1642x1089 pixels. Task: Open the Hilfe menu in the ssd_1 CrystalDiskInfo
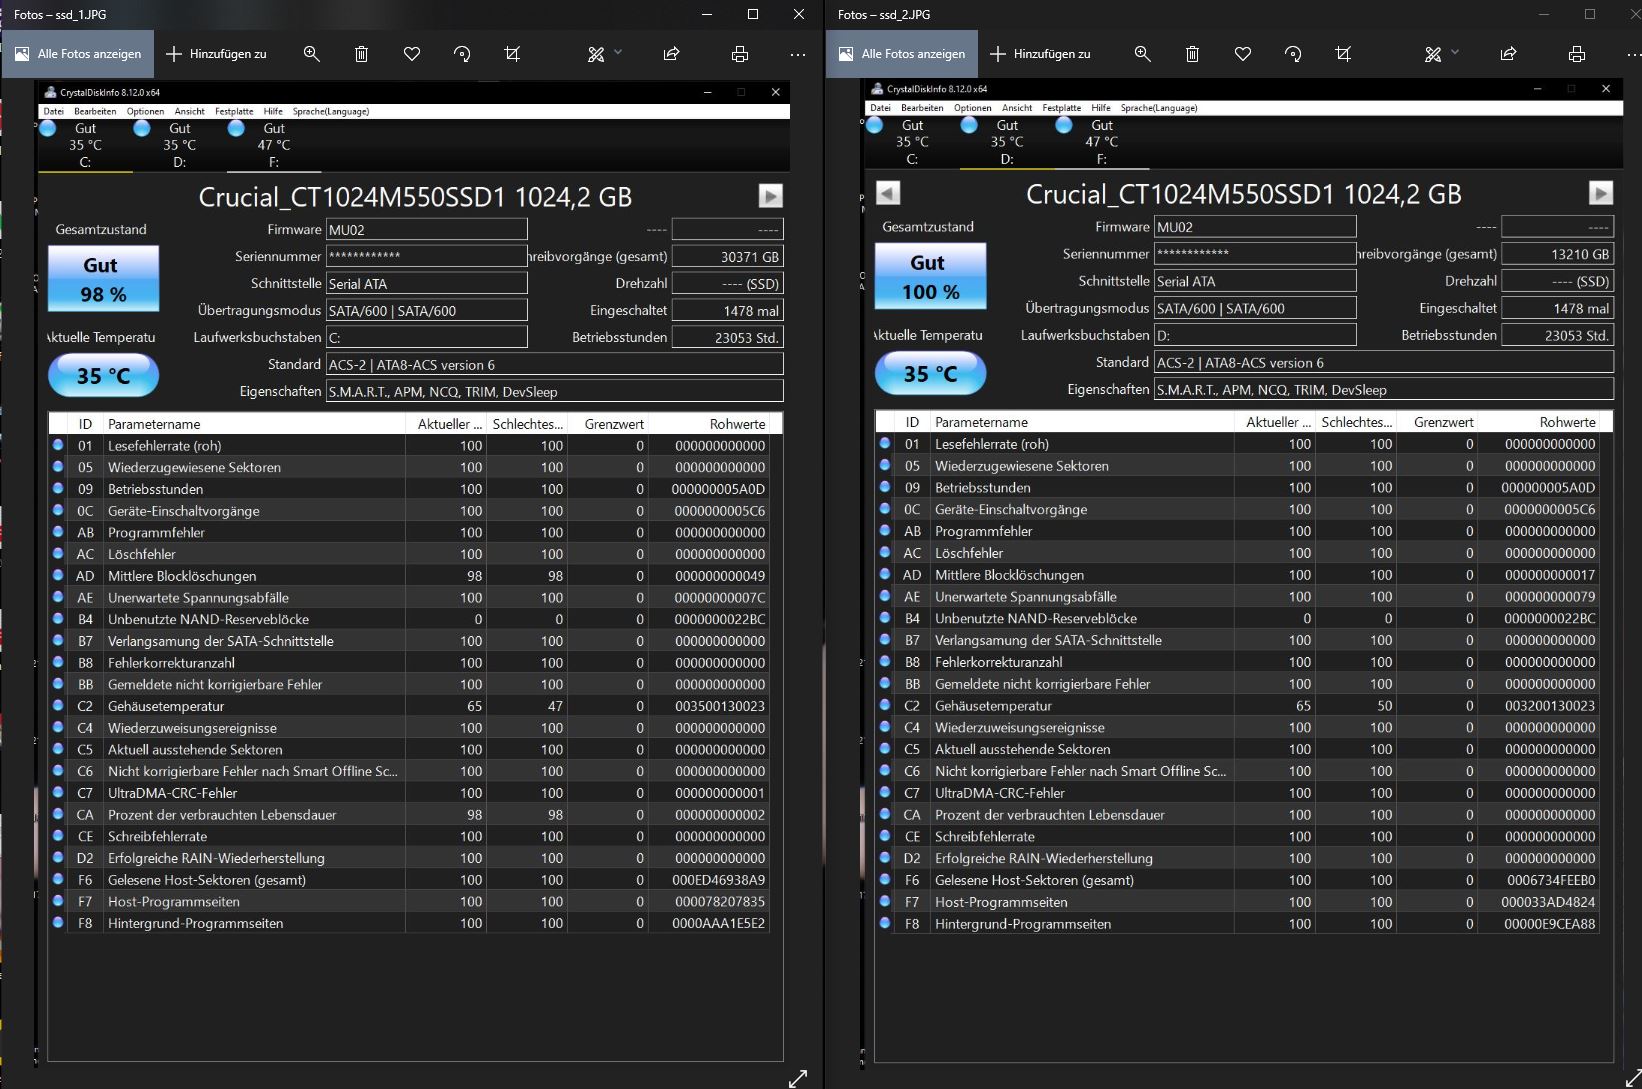[x=273, y=111]
